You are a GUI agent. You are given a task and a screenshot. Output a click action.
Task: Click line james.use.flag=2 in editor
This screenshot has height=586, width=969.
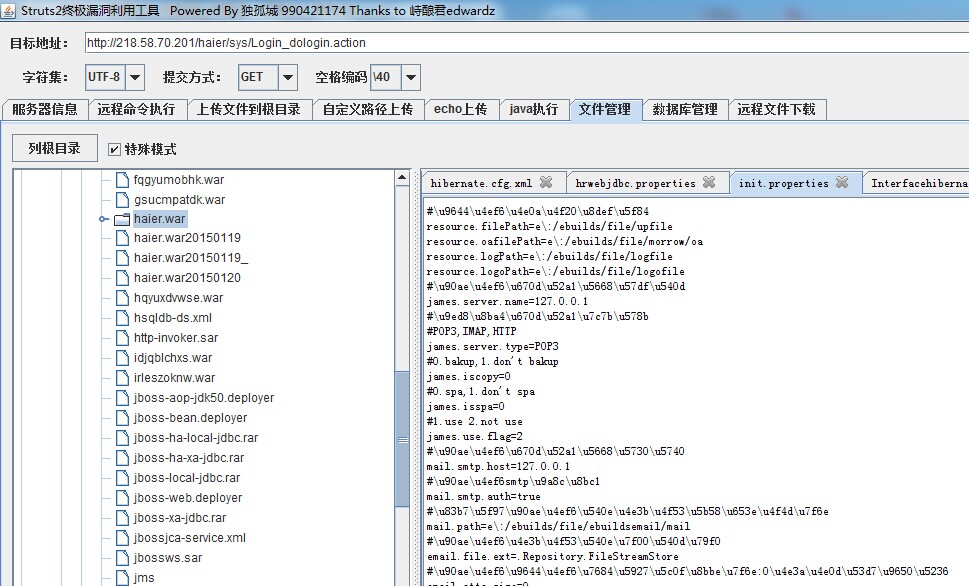[475, 436]
